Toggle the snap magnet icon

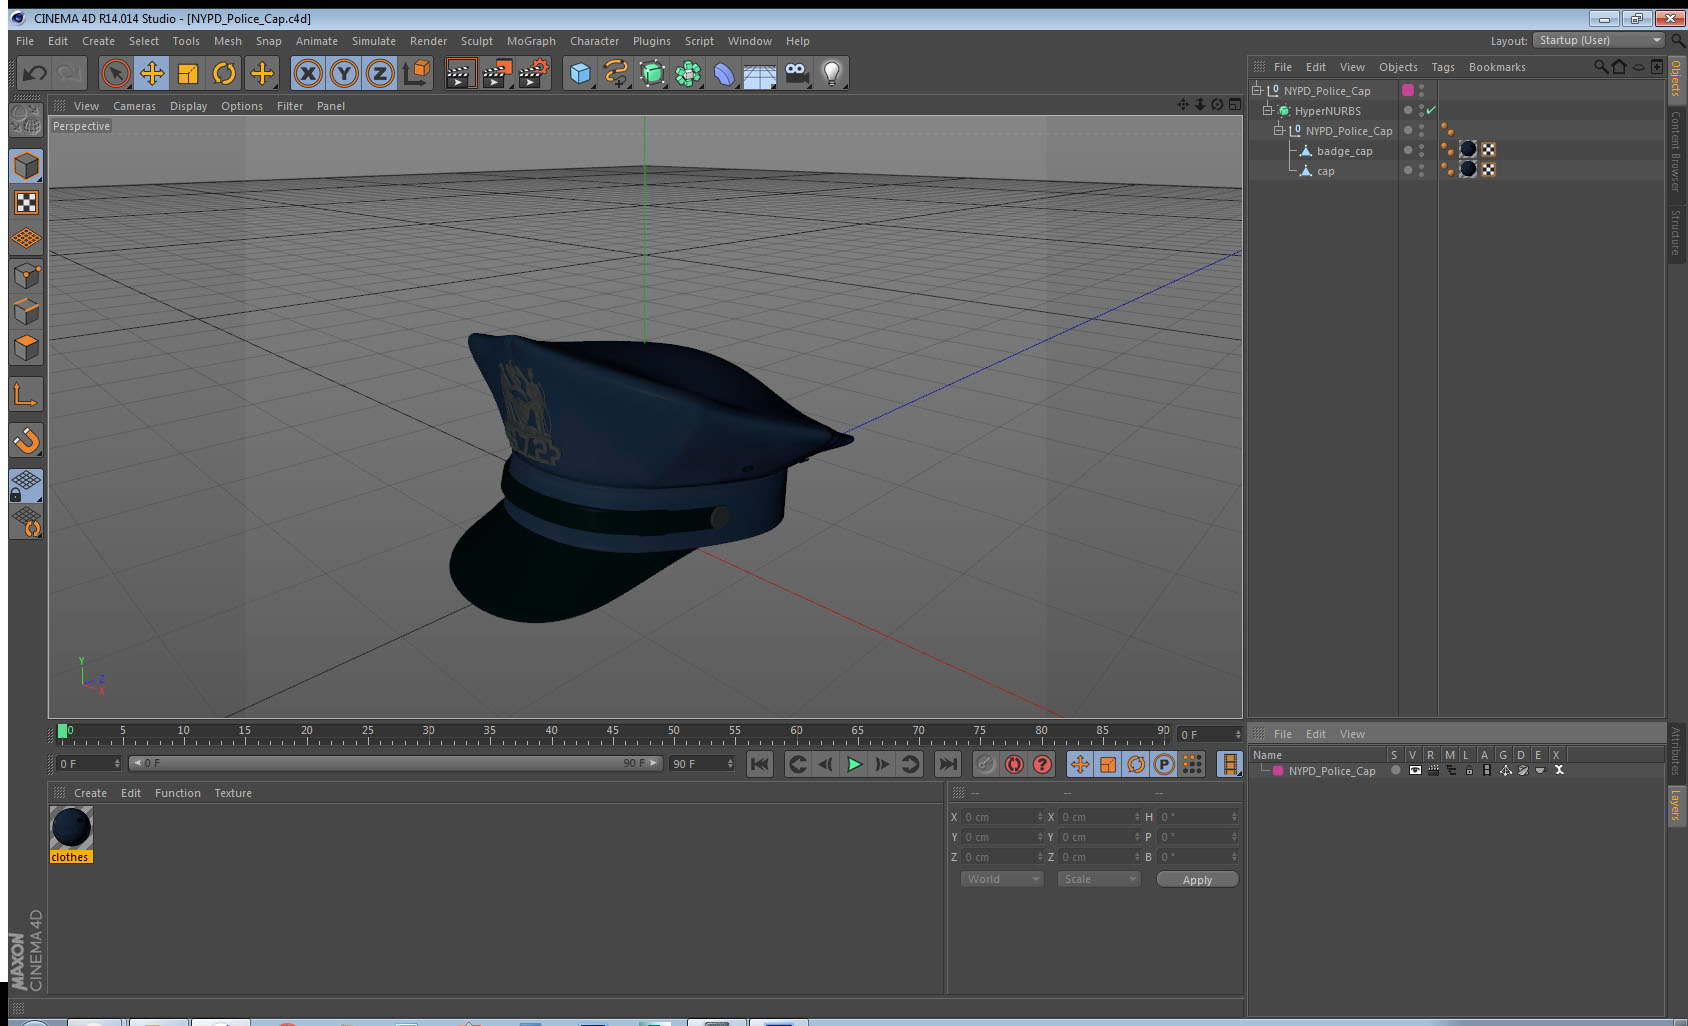26,441
